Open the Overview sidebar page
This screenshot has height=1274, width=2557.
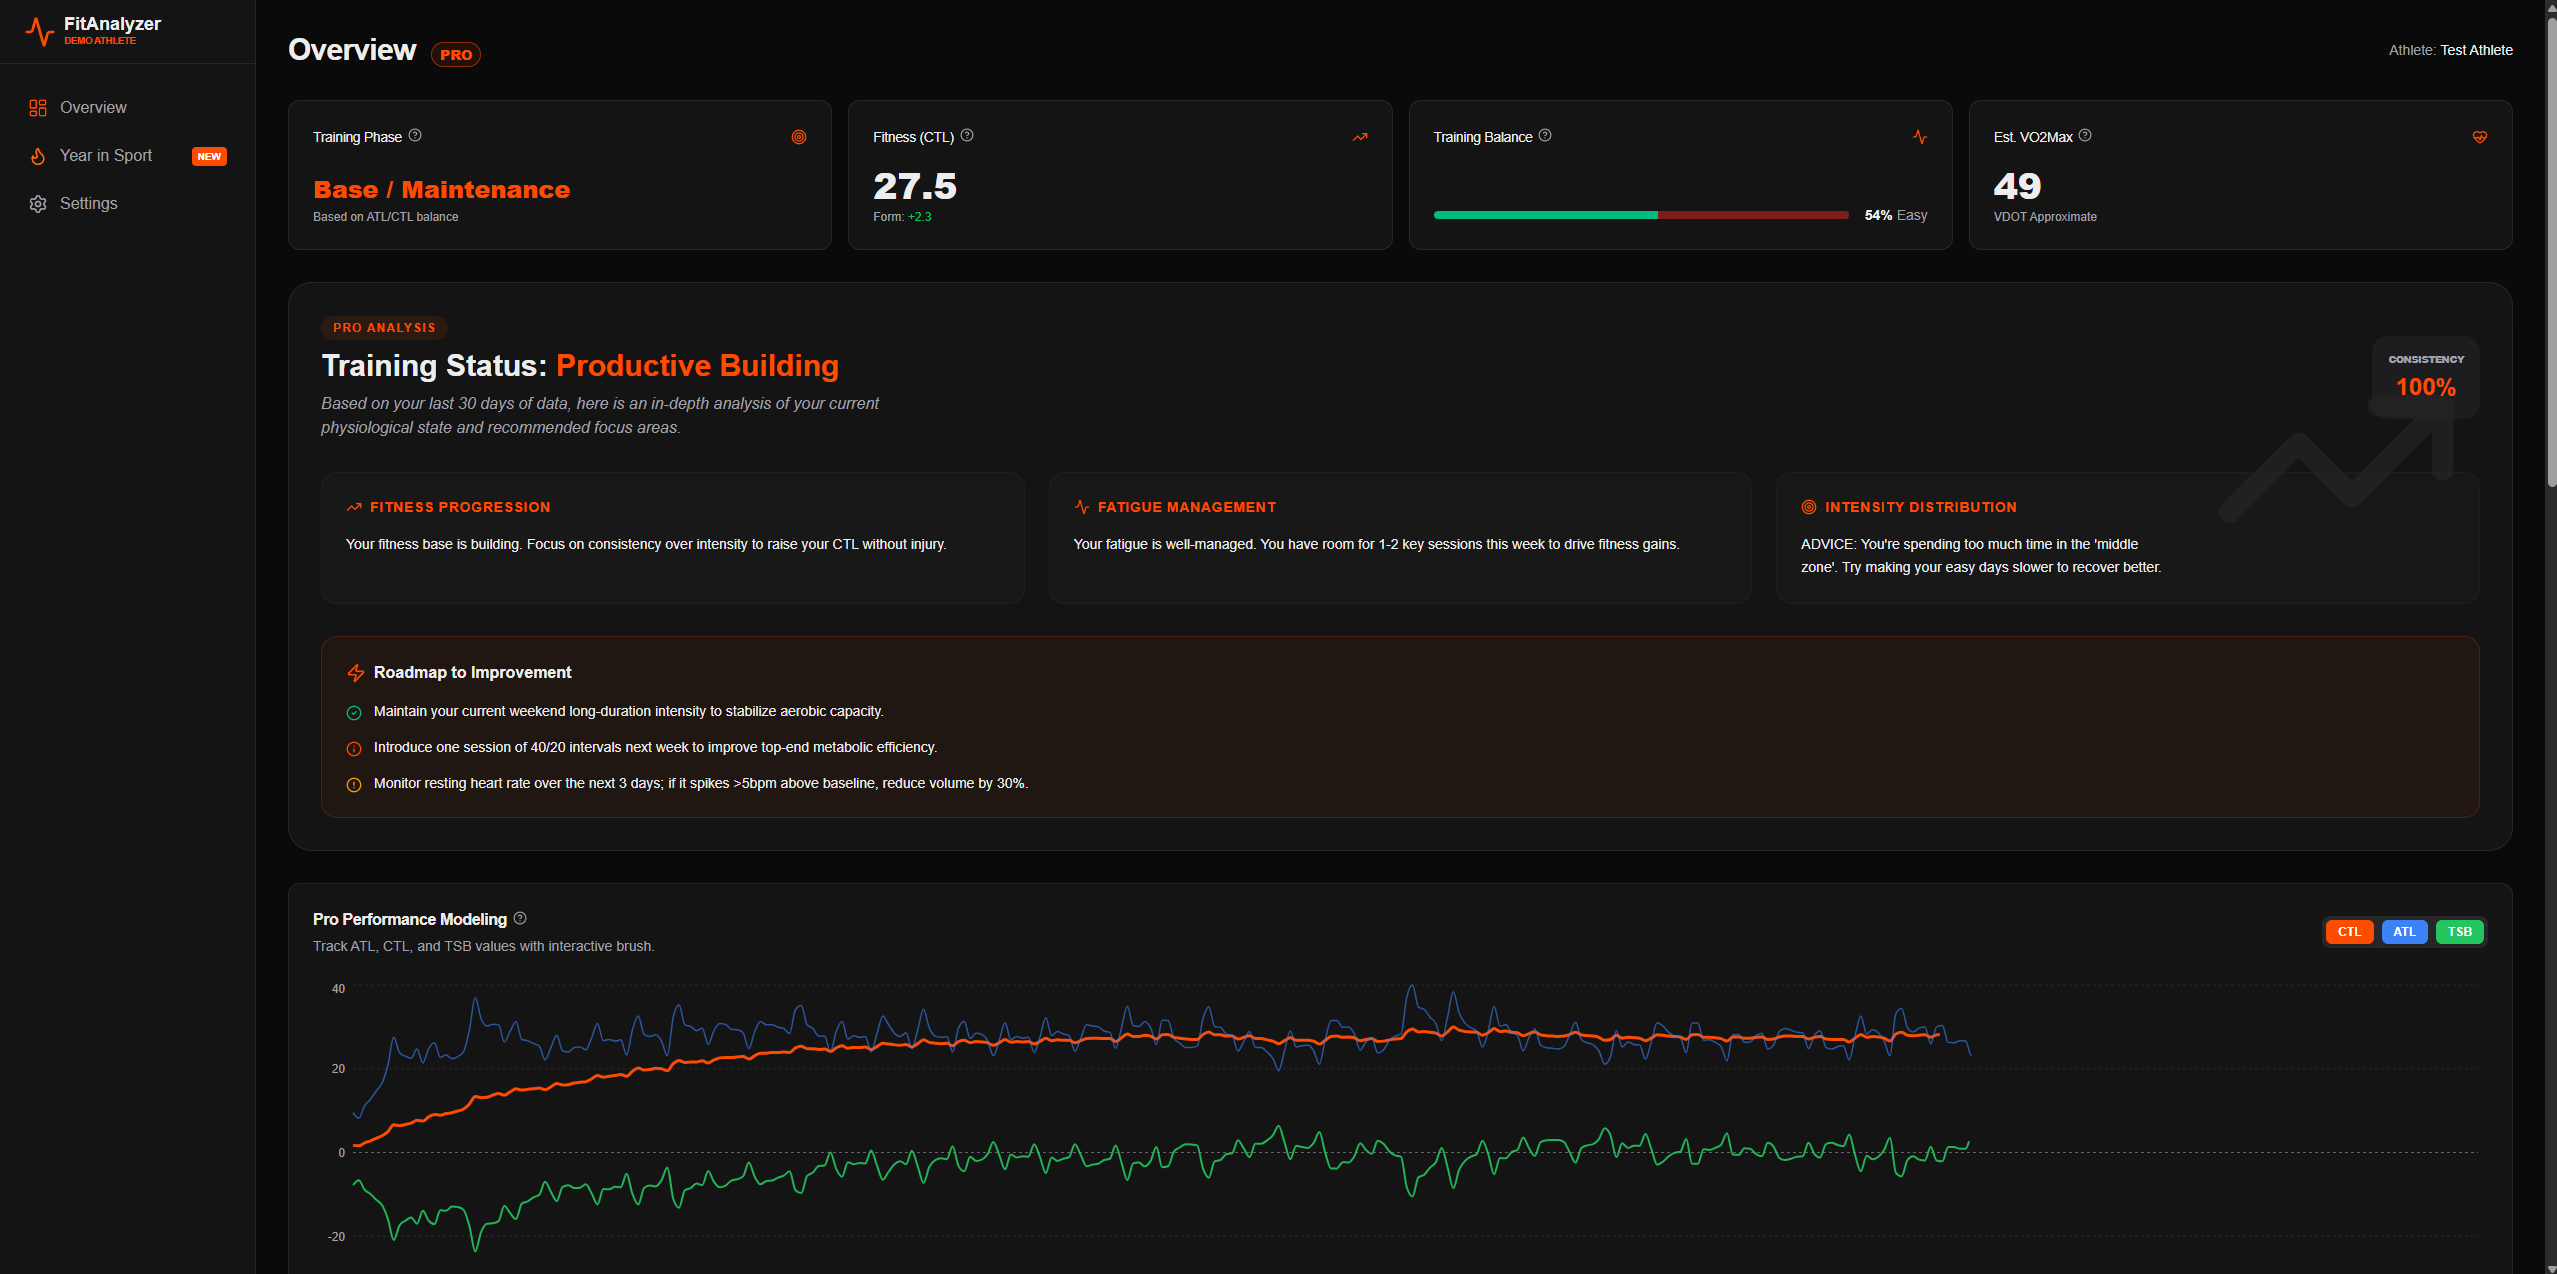click(93, 108)
